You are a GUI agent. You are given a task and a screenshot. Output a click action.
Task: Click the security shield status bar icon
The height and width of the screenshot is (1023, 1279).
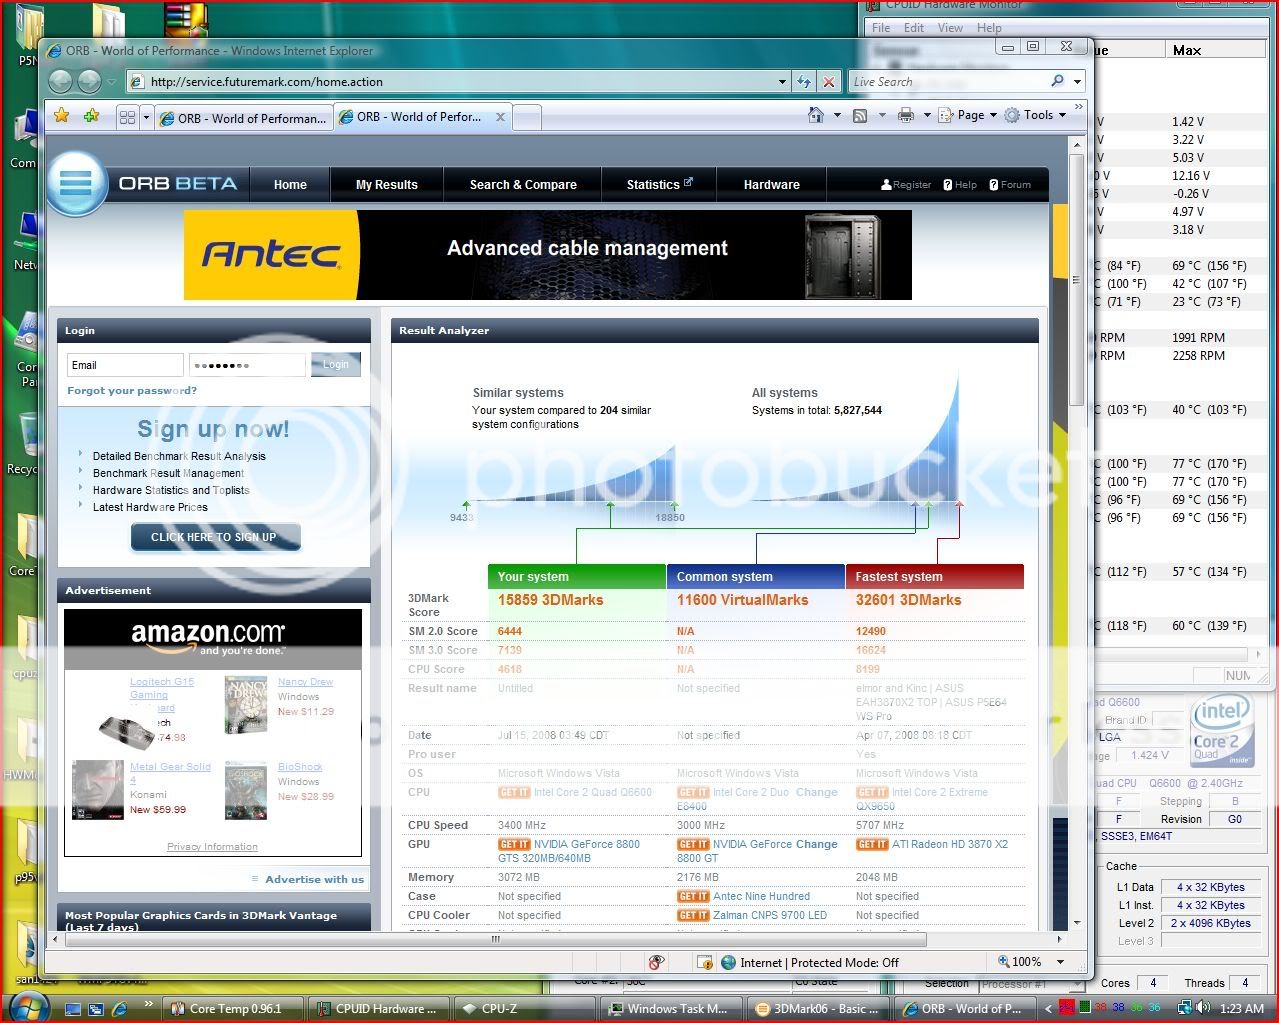tap(705, 962)
